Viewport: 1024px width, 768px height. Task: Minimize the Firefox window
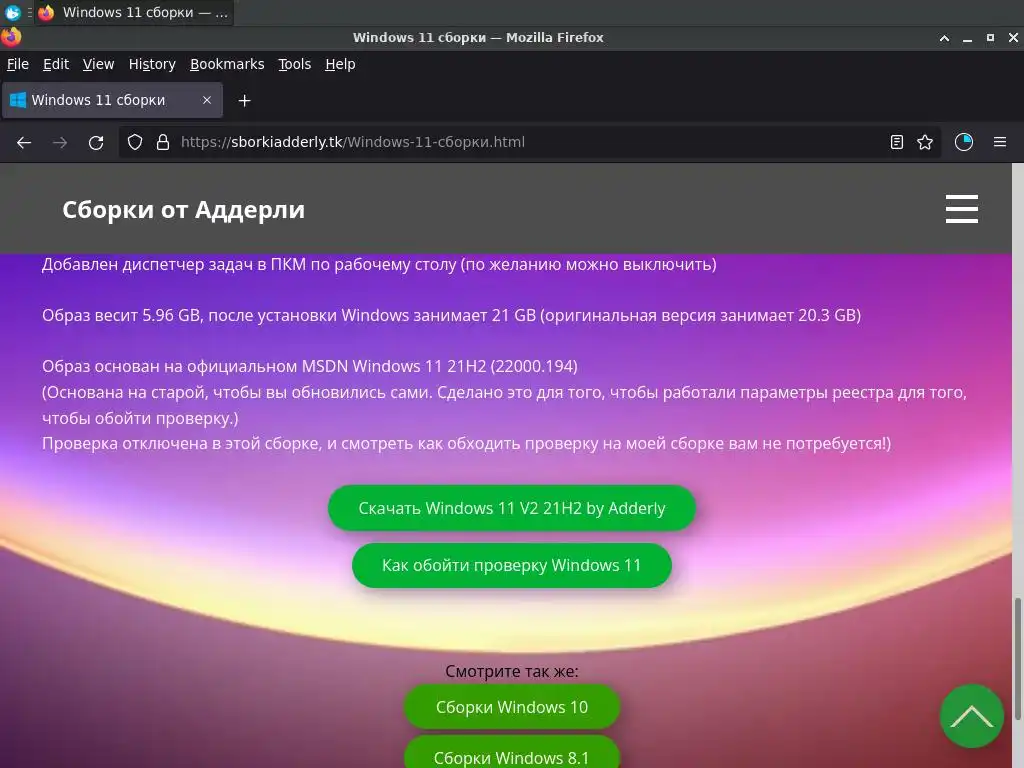(x=967, y=38)
